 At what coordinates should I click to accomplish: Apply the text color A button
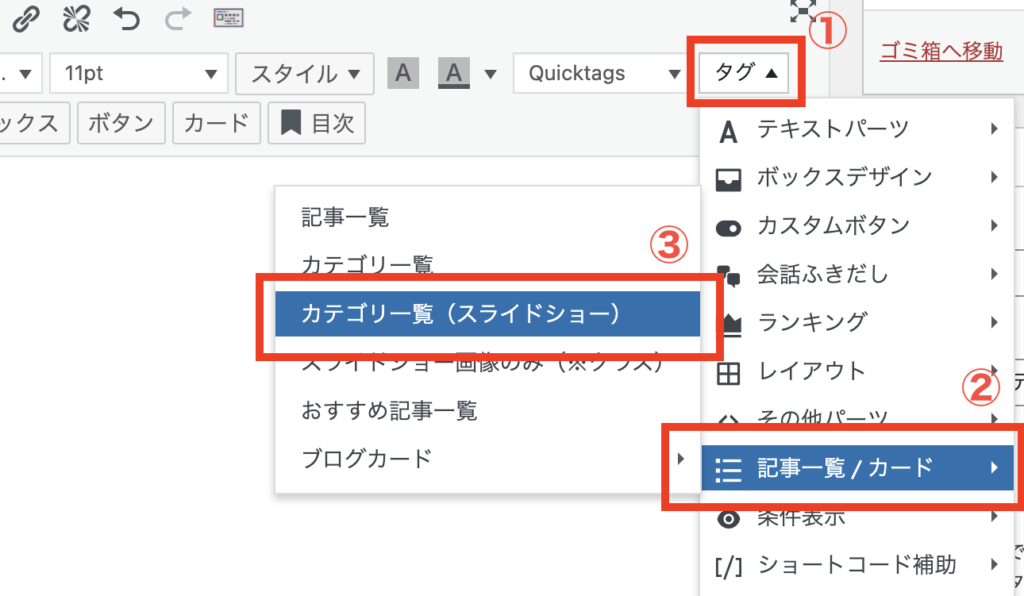pos(403,74)
